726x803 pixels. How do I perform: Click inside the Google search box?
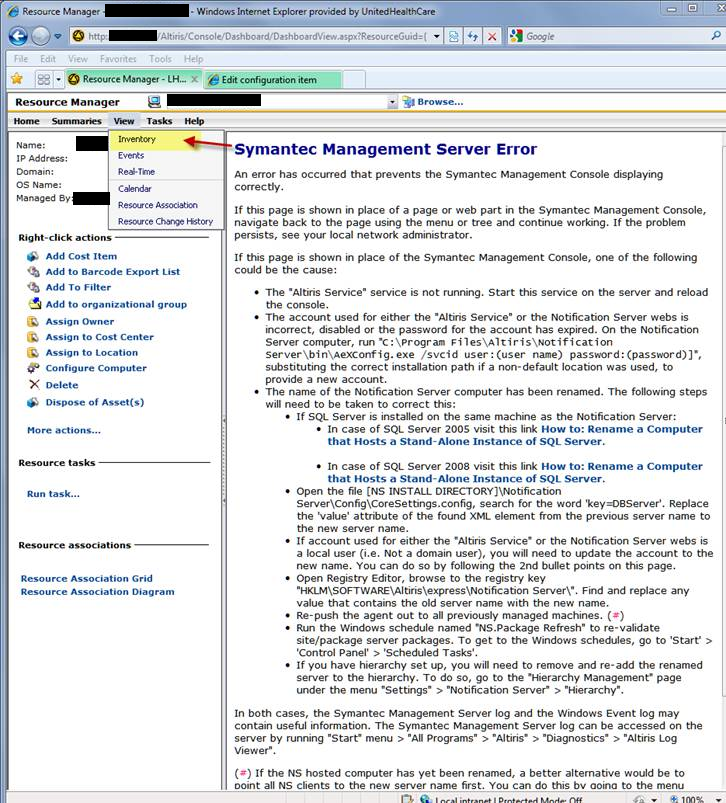(614, 36)
